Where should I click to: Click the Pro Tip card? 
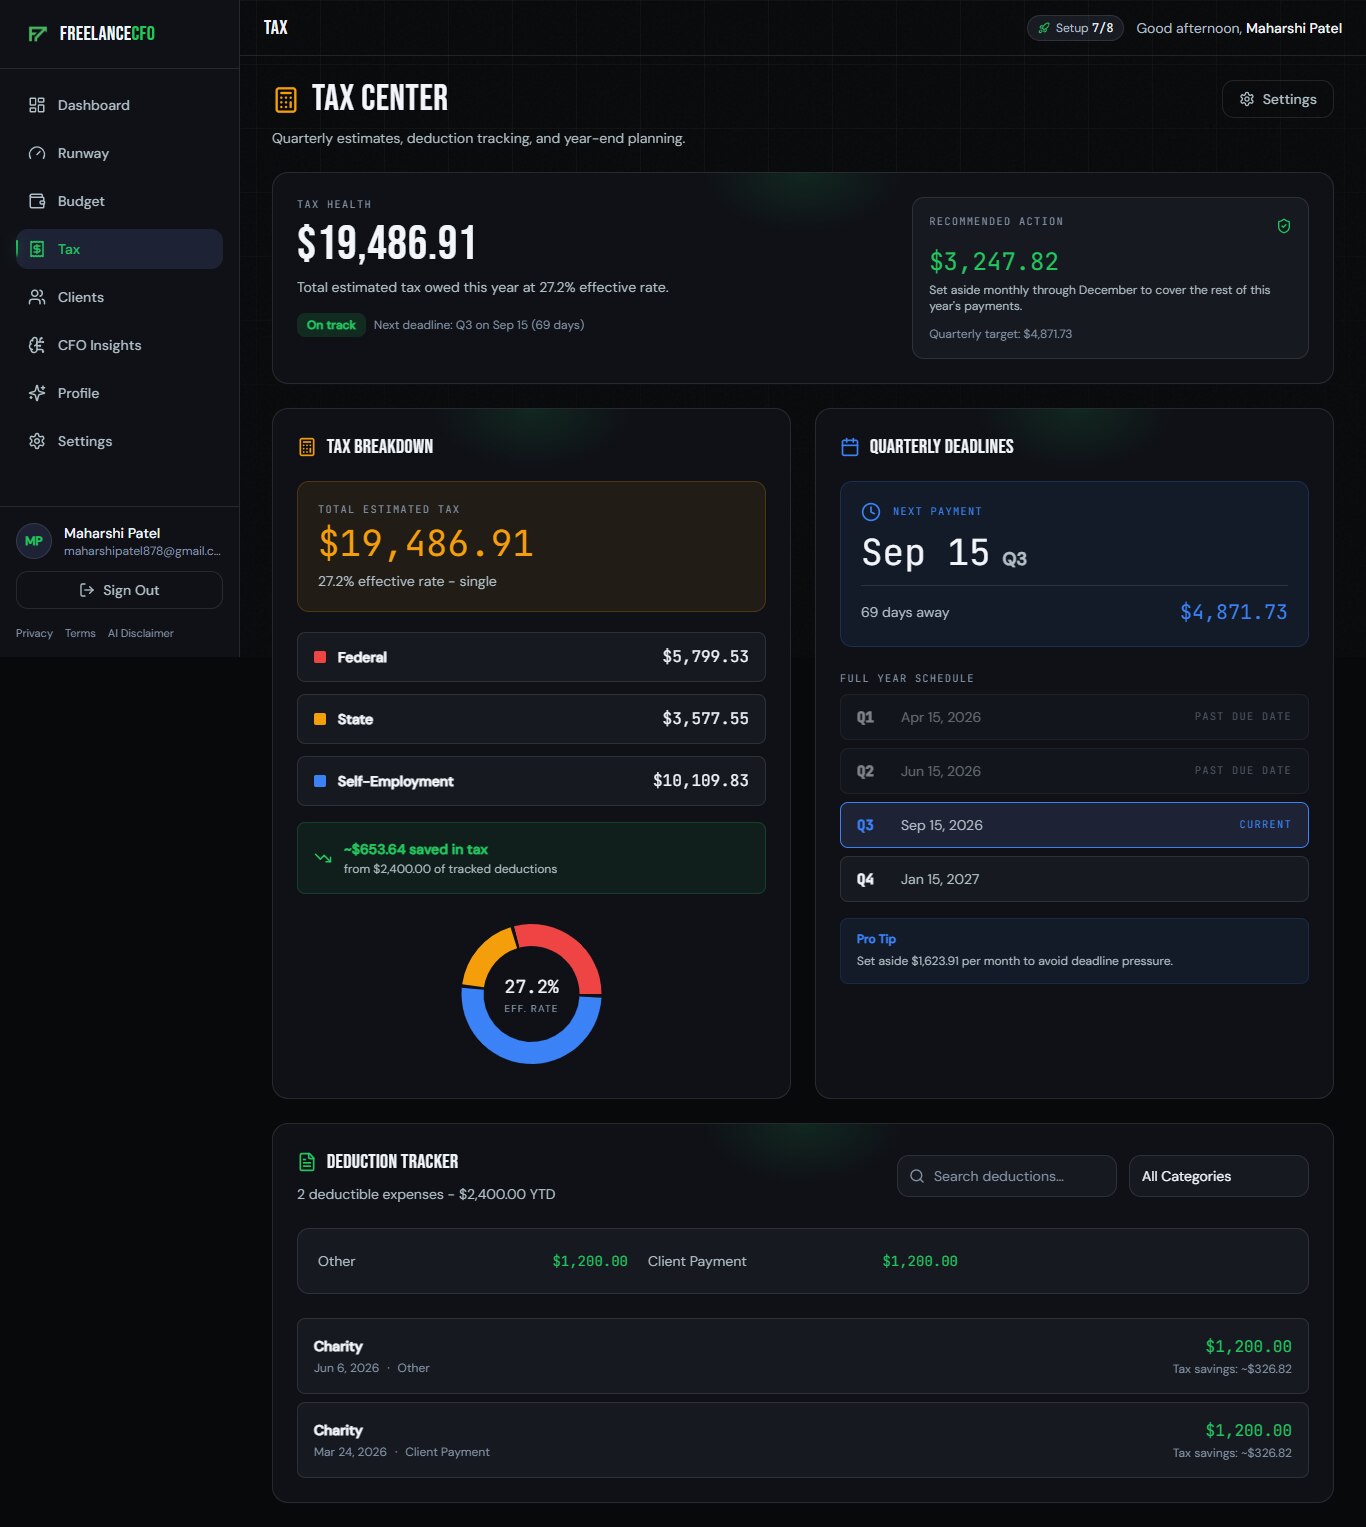(x=1074, y=951)
